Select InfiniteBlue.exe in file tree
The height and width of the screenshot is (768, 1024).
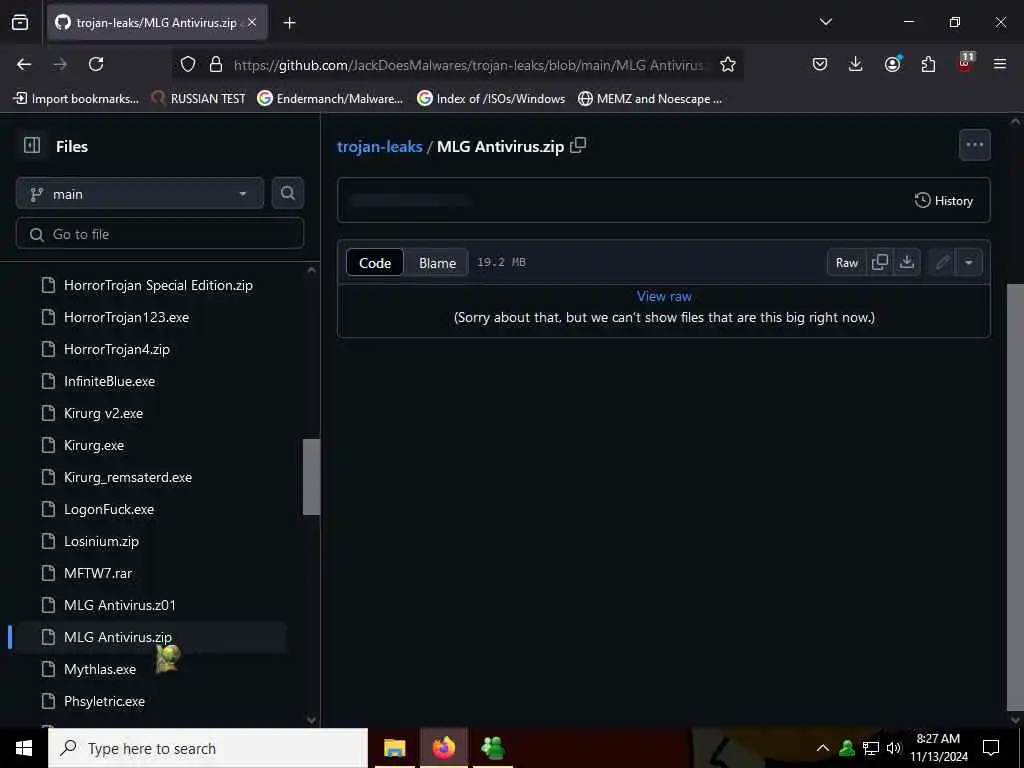click(x=109, y=381)
